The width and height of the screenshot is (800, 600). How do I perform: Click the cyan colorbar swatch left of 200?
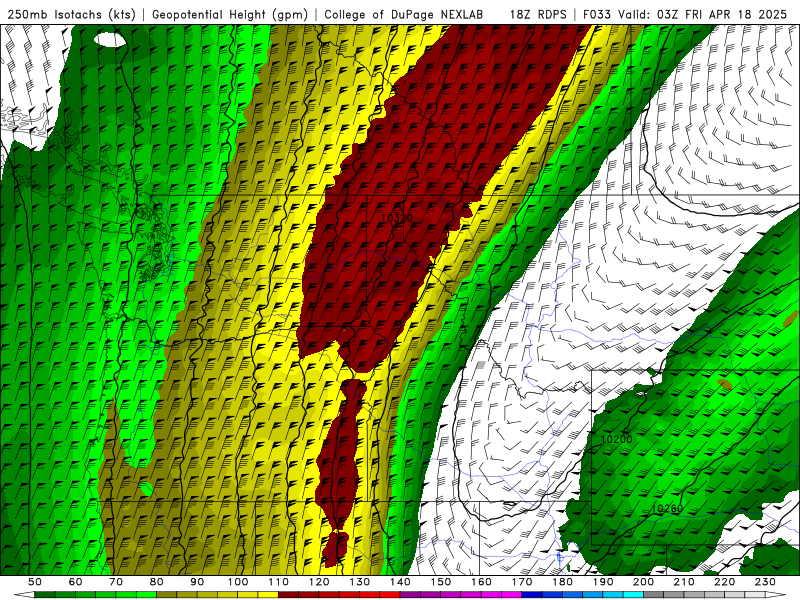633,595
